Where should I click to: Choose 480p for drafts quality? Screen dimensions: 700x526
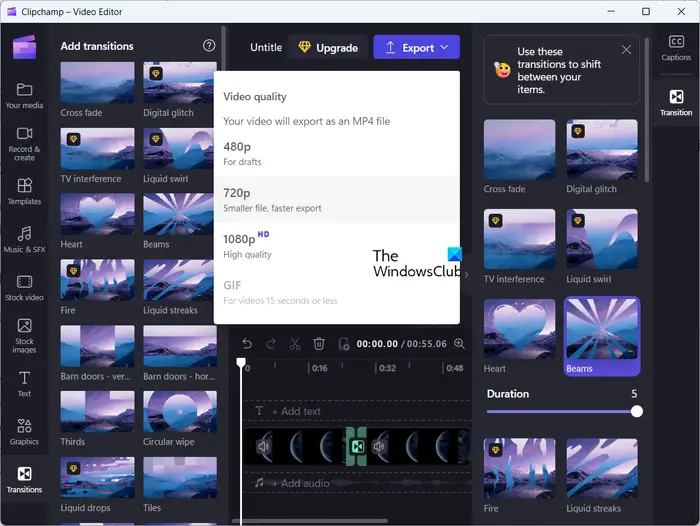pyautogui.click(x=337, y=153)
